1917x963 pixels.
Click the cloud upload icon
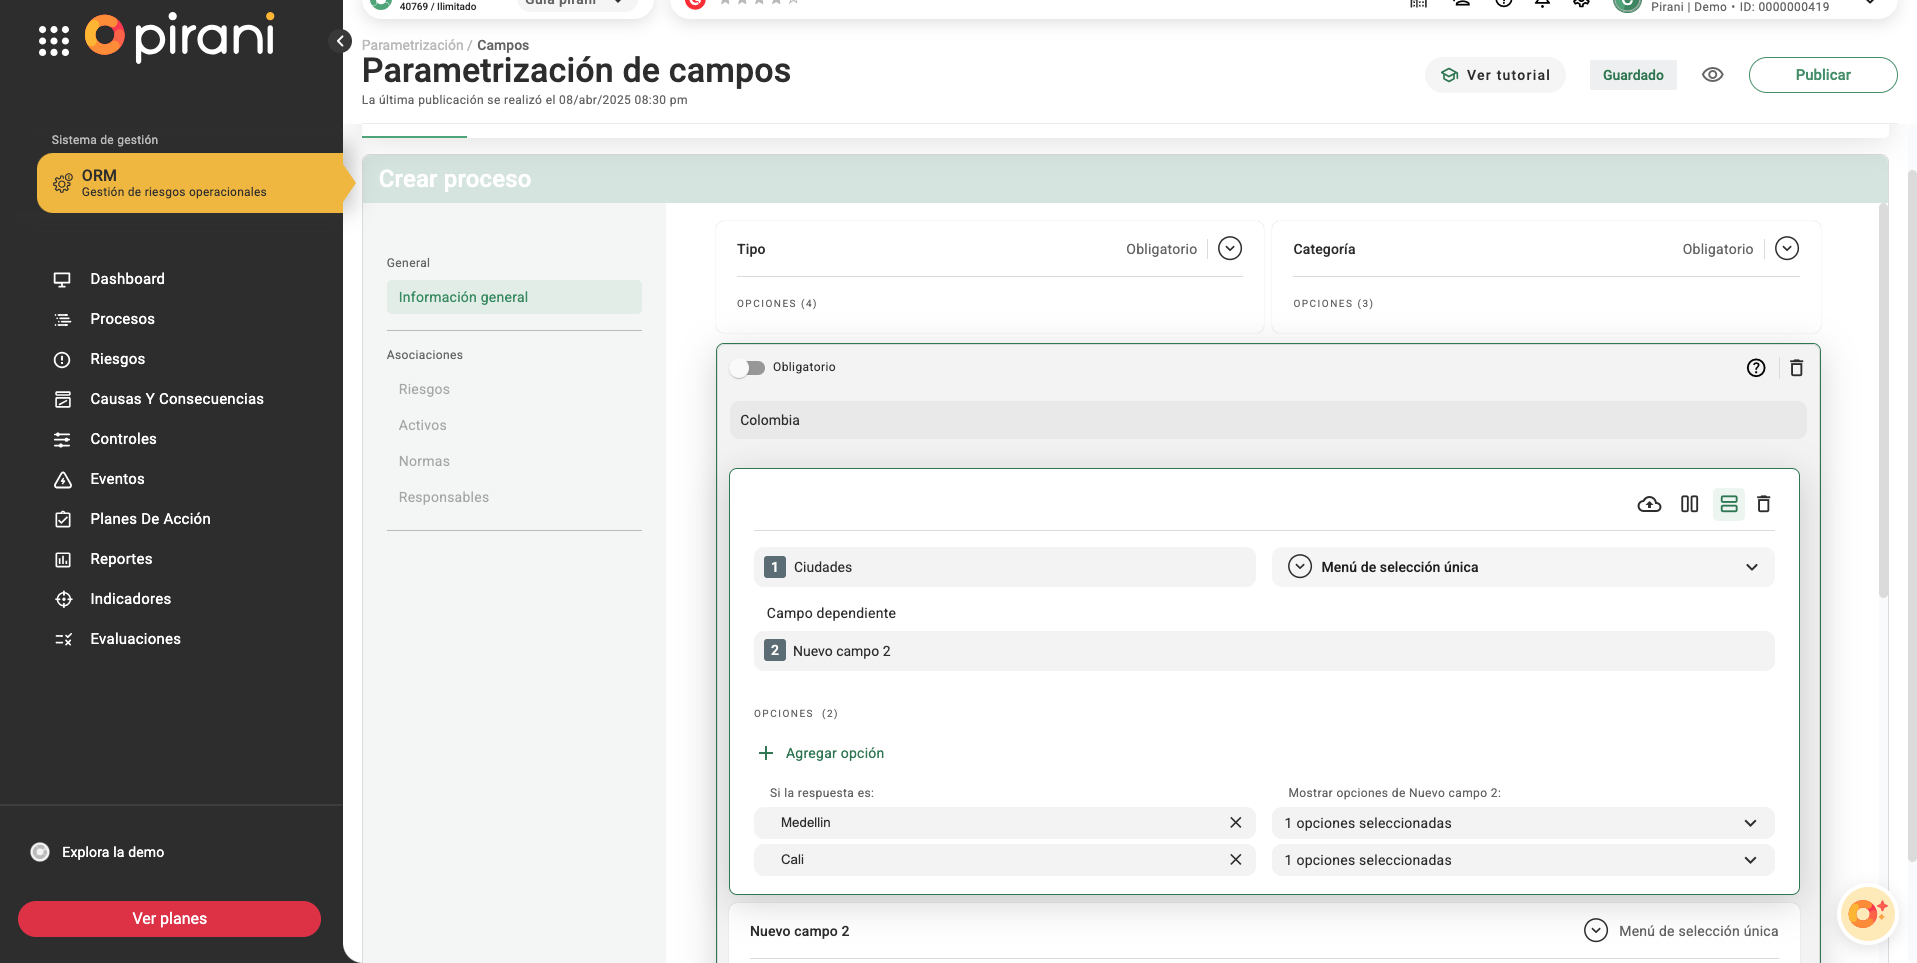(x=1649, y=504)
